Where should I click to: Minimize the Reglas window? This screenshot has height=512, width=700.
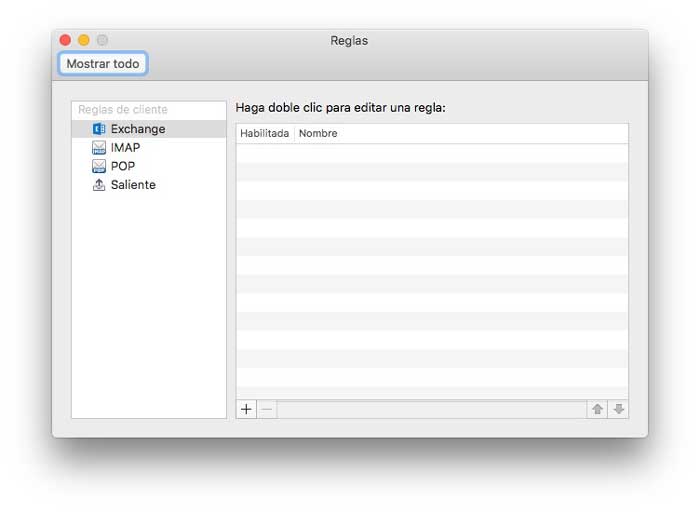[x=84, y=40]
